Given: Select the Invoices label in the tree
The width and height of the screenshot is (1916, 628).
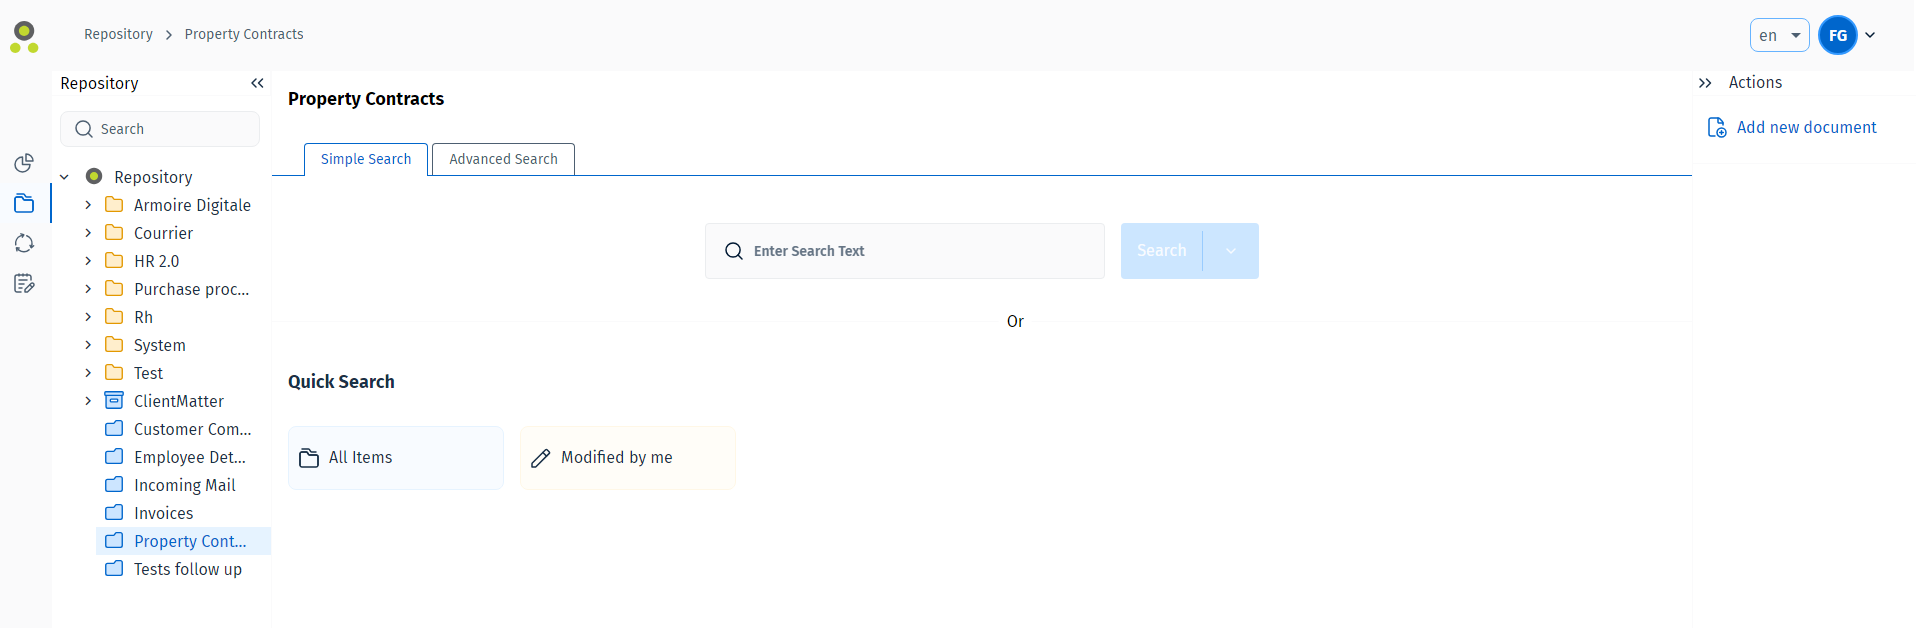Looking at the screenshot, I should coord(164,513).
